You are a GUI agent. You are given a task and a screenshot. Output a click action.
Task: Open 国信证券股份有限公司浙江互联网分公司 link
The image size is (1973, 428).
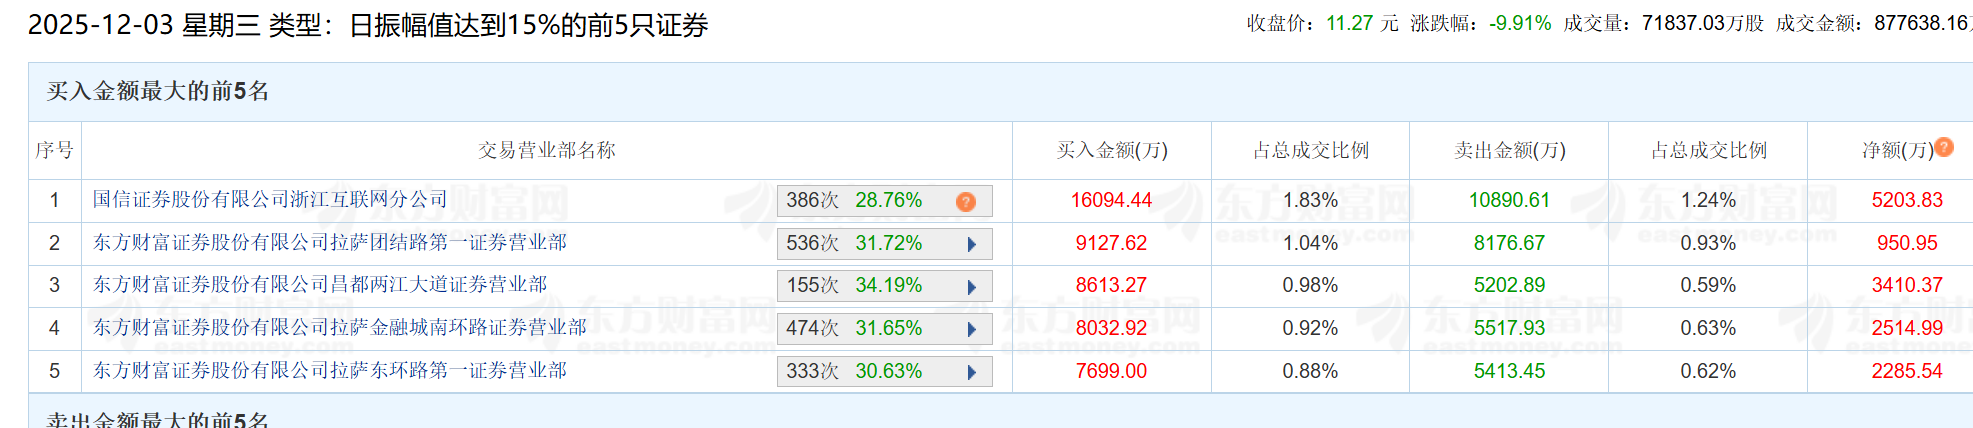[270, 200]
